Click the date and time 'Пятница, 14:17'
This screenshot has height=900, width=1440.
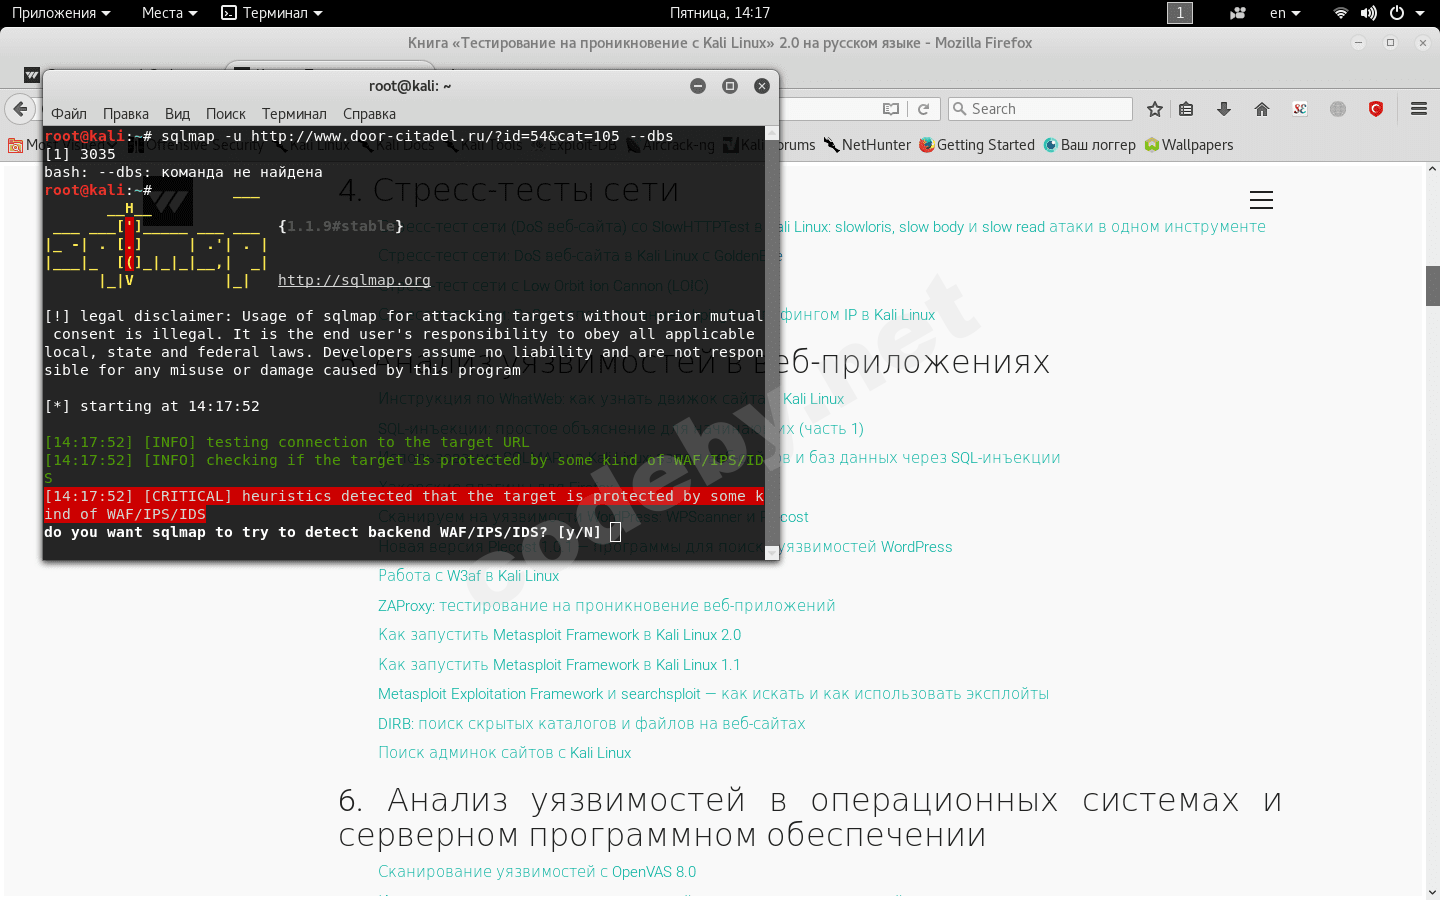coord(720,13)
